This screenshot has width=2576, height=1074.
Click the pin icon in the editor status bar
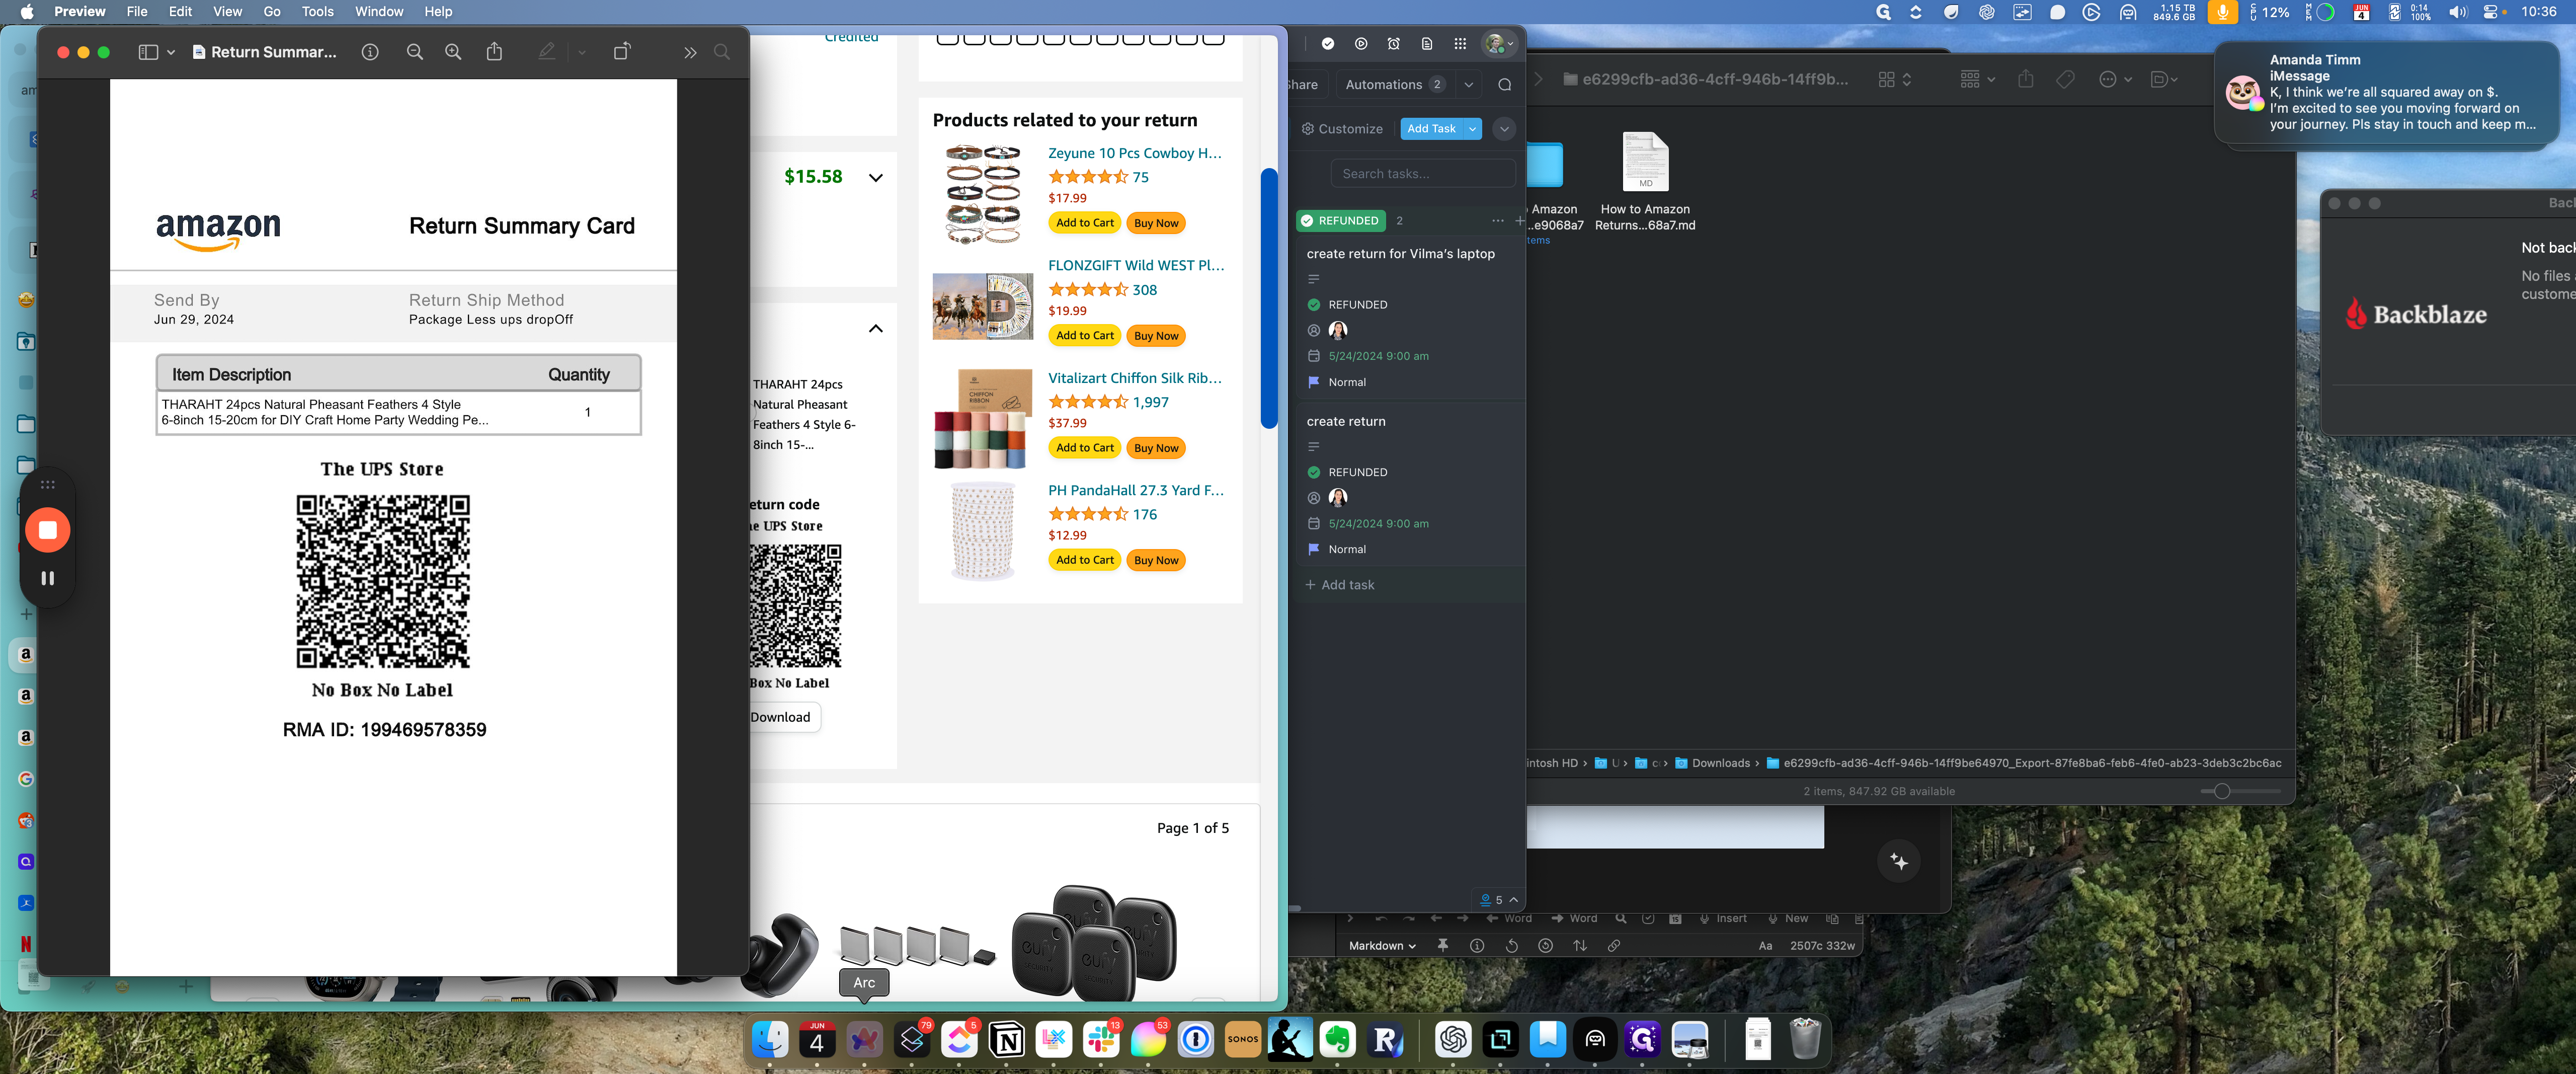point(1442,946)
